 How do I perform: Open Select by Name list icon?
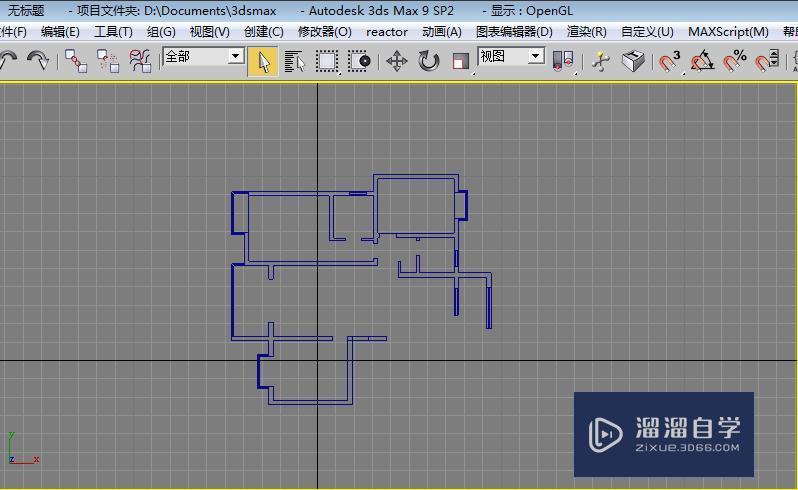pos(294,62)
